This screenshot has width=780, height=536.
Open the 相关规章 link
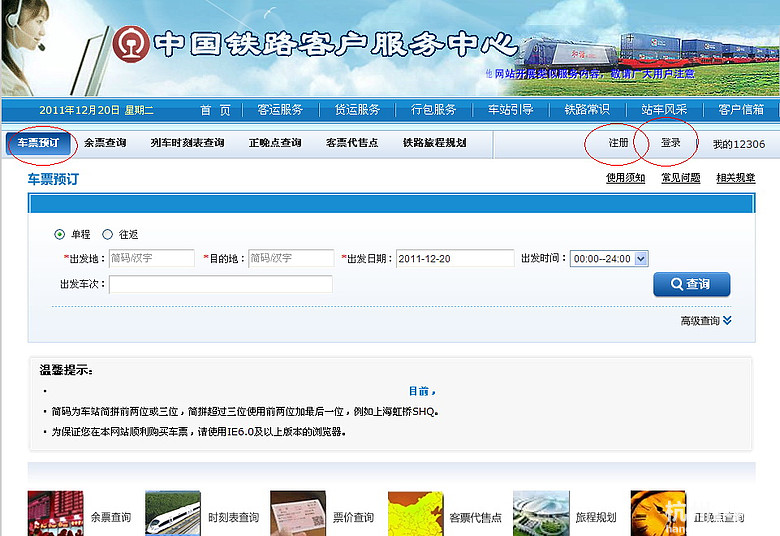(x=736, y=178)
